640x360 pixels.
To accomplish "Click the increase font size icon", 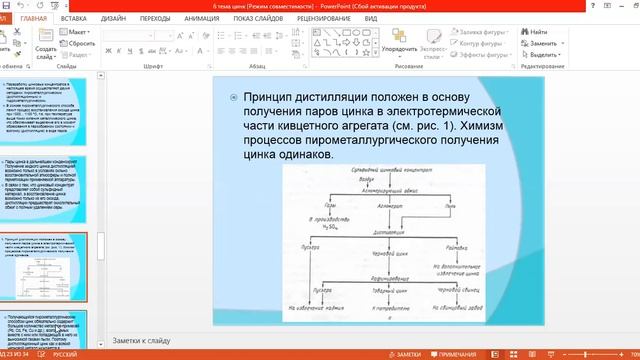I will pos(180,36).
